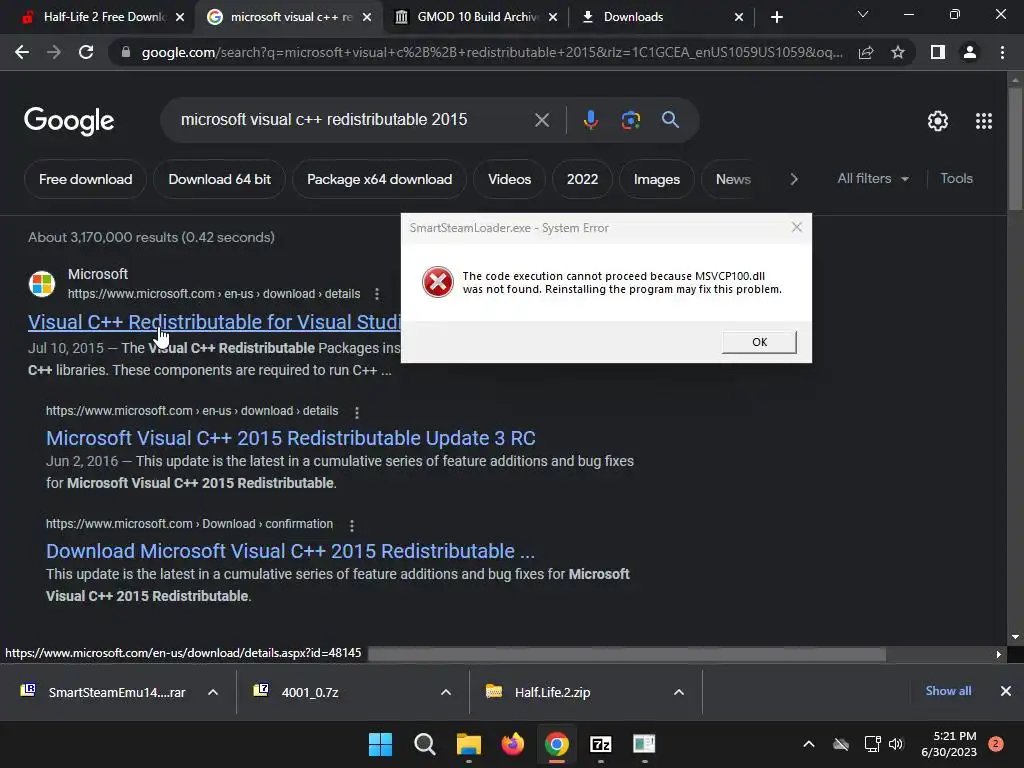Click the forward navigation arrow

54,52
